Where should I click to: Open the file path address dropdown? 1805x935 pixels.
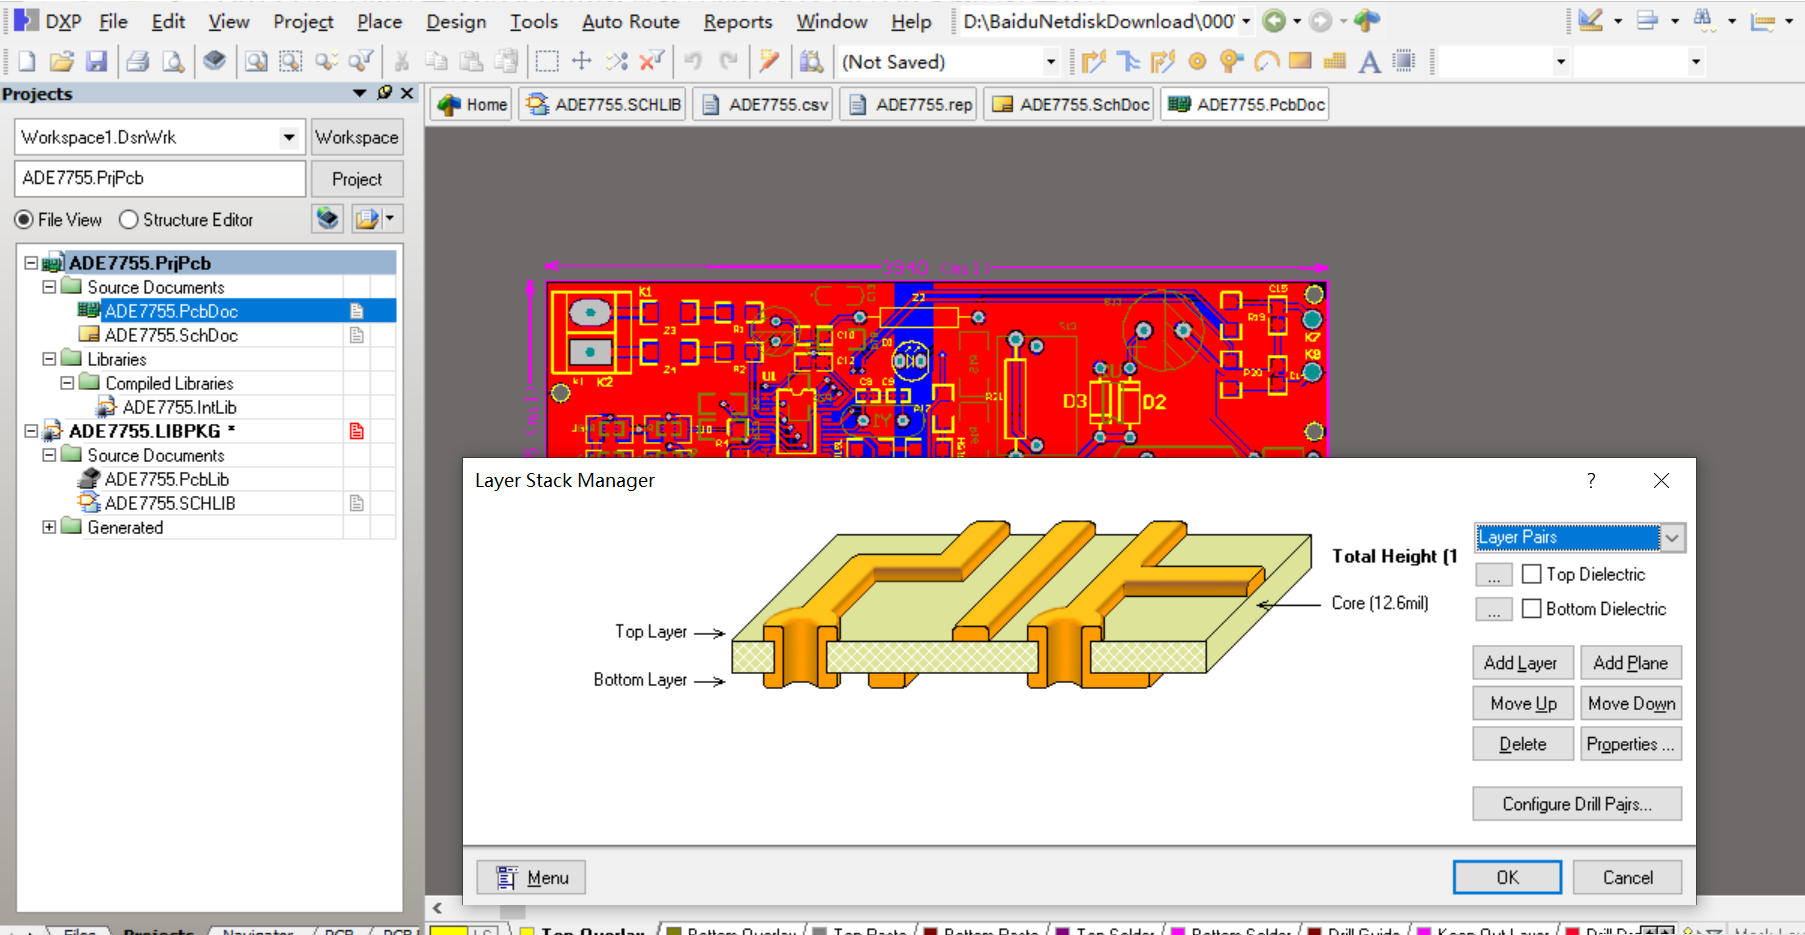1246,21
